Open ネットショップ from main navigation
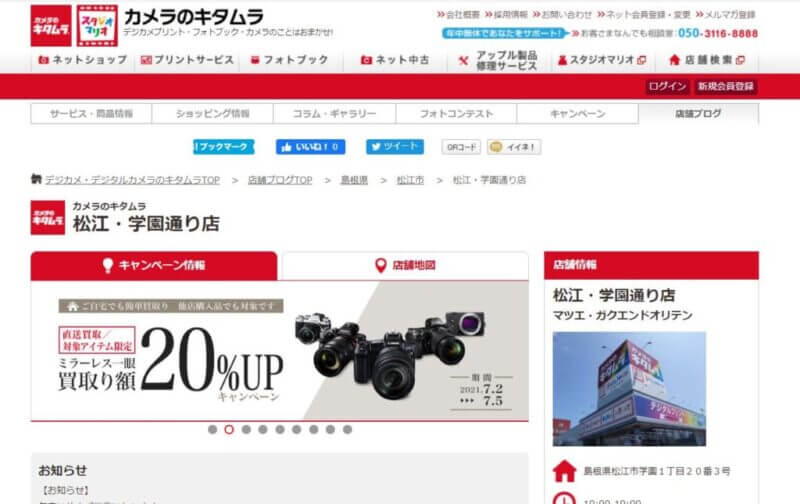 pos(83,60)
